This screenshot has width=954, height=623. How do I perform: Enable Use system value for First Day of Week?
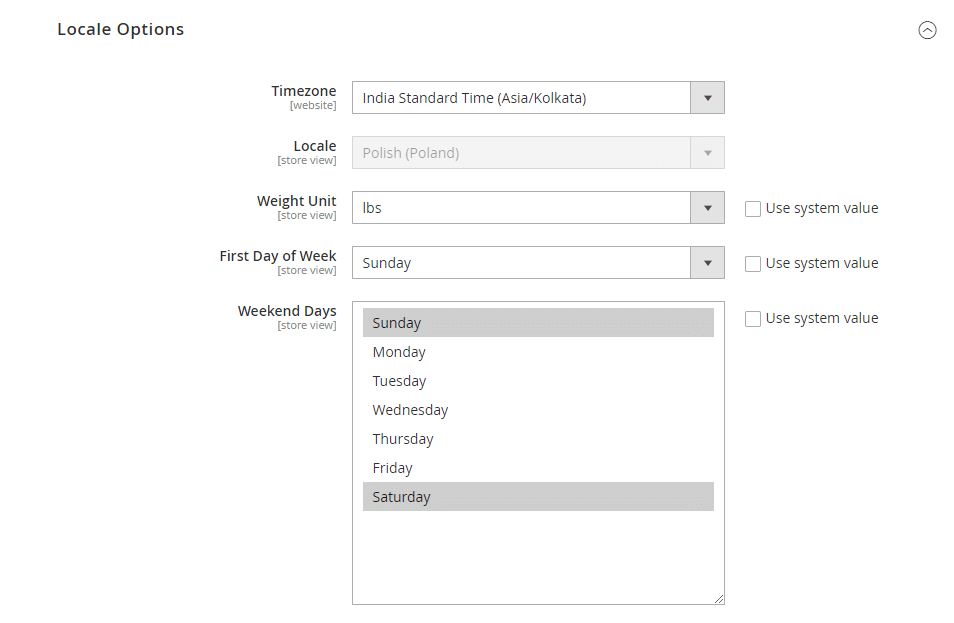click(x=753, y=264)
